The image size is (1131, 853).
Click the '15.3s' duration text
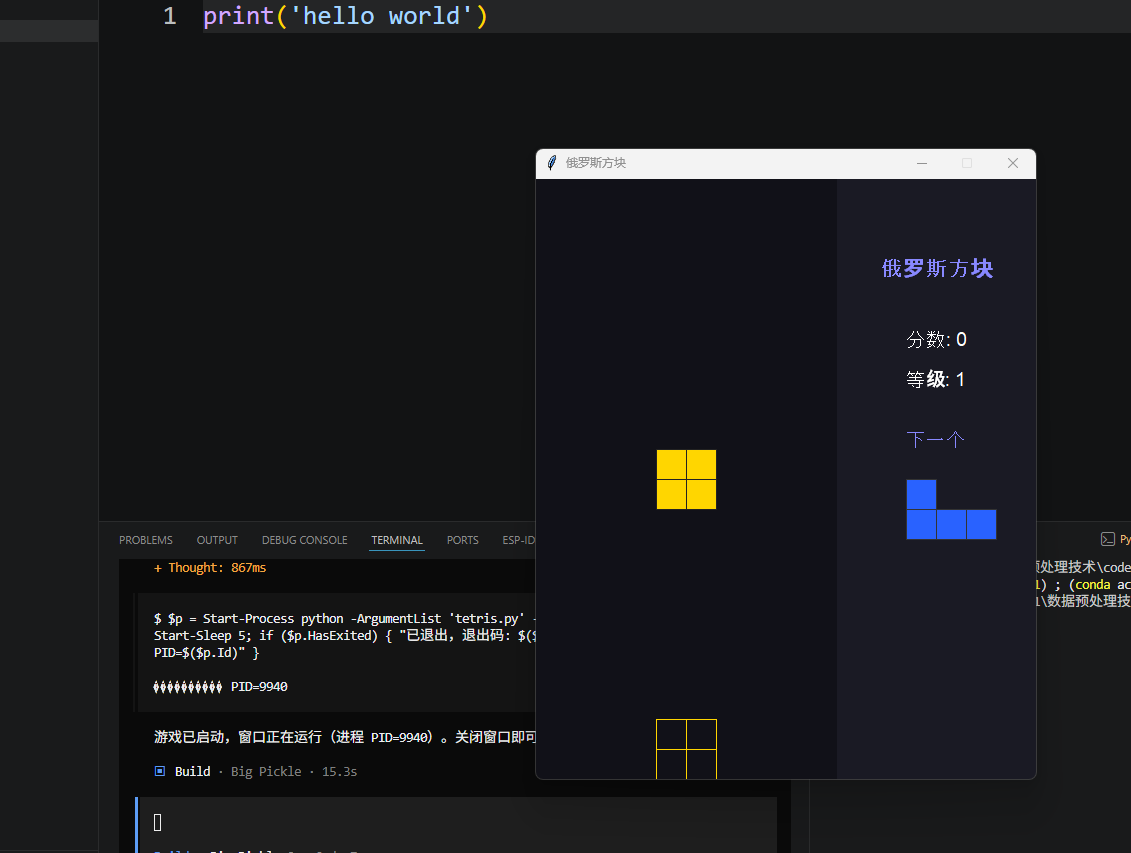[x=339, y=772]
